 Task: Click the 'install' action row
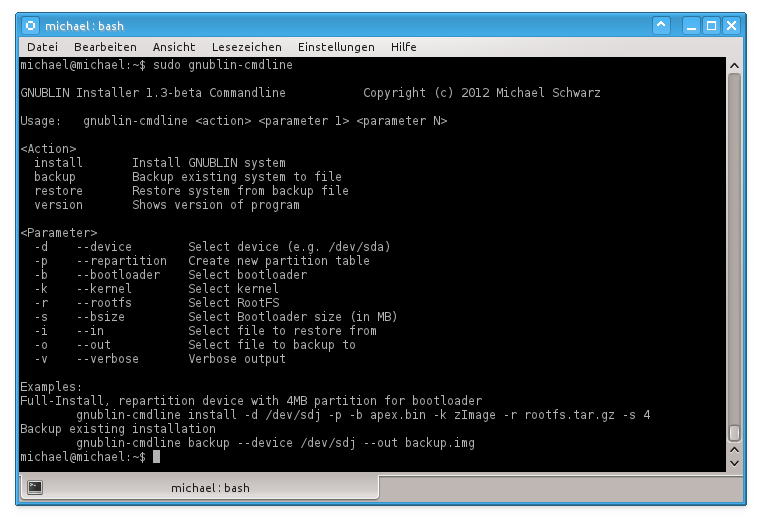point(160,163)
